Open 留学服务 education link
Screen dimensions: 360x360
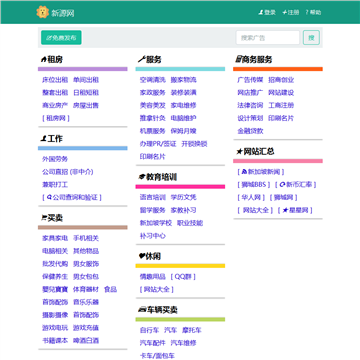click(153, 210)
